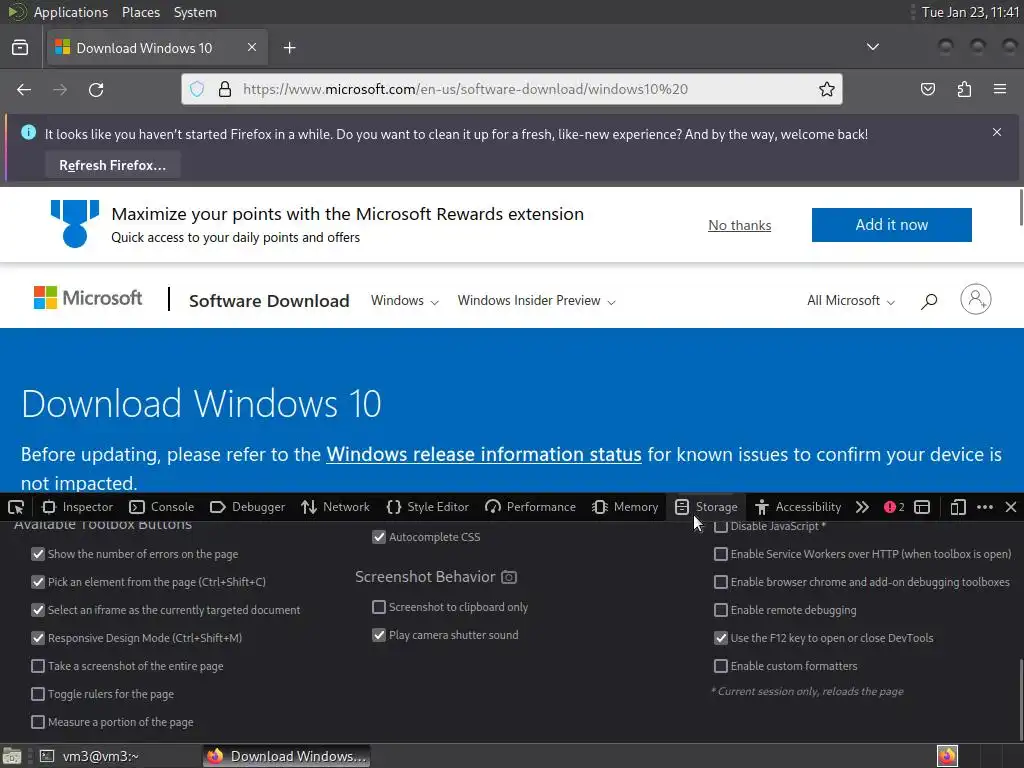Open the Microsoft account sign-in icon
This screenshot has height=768, width=1024.
pyautogui.click(x=976, y=299)
